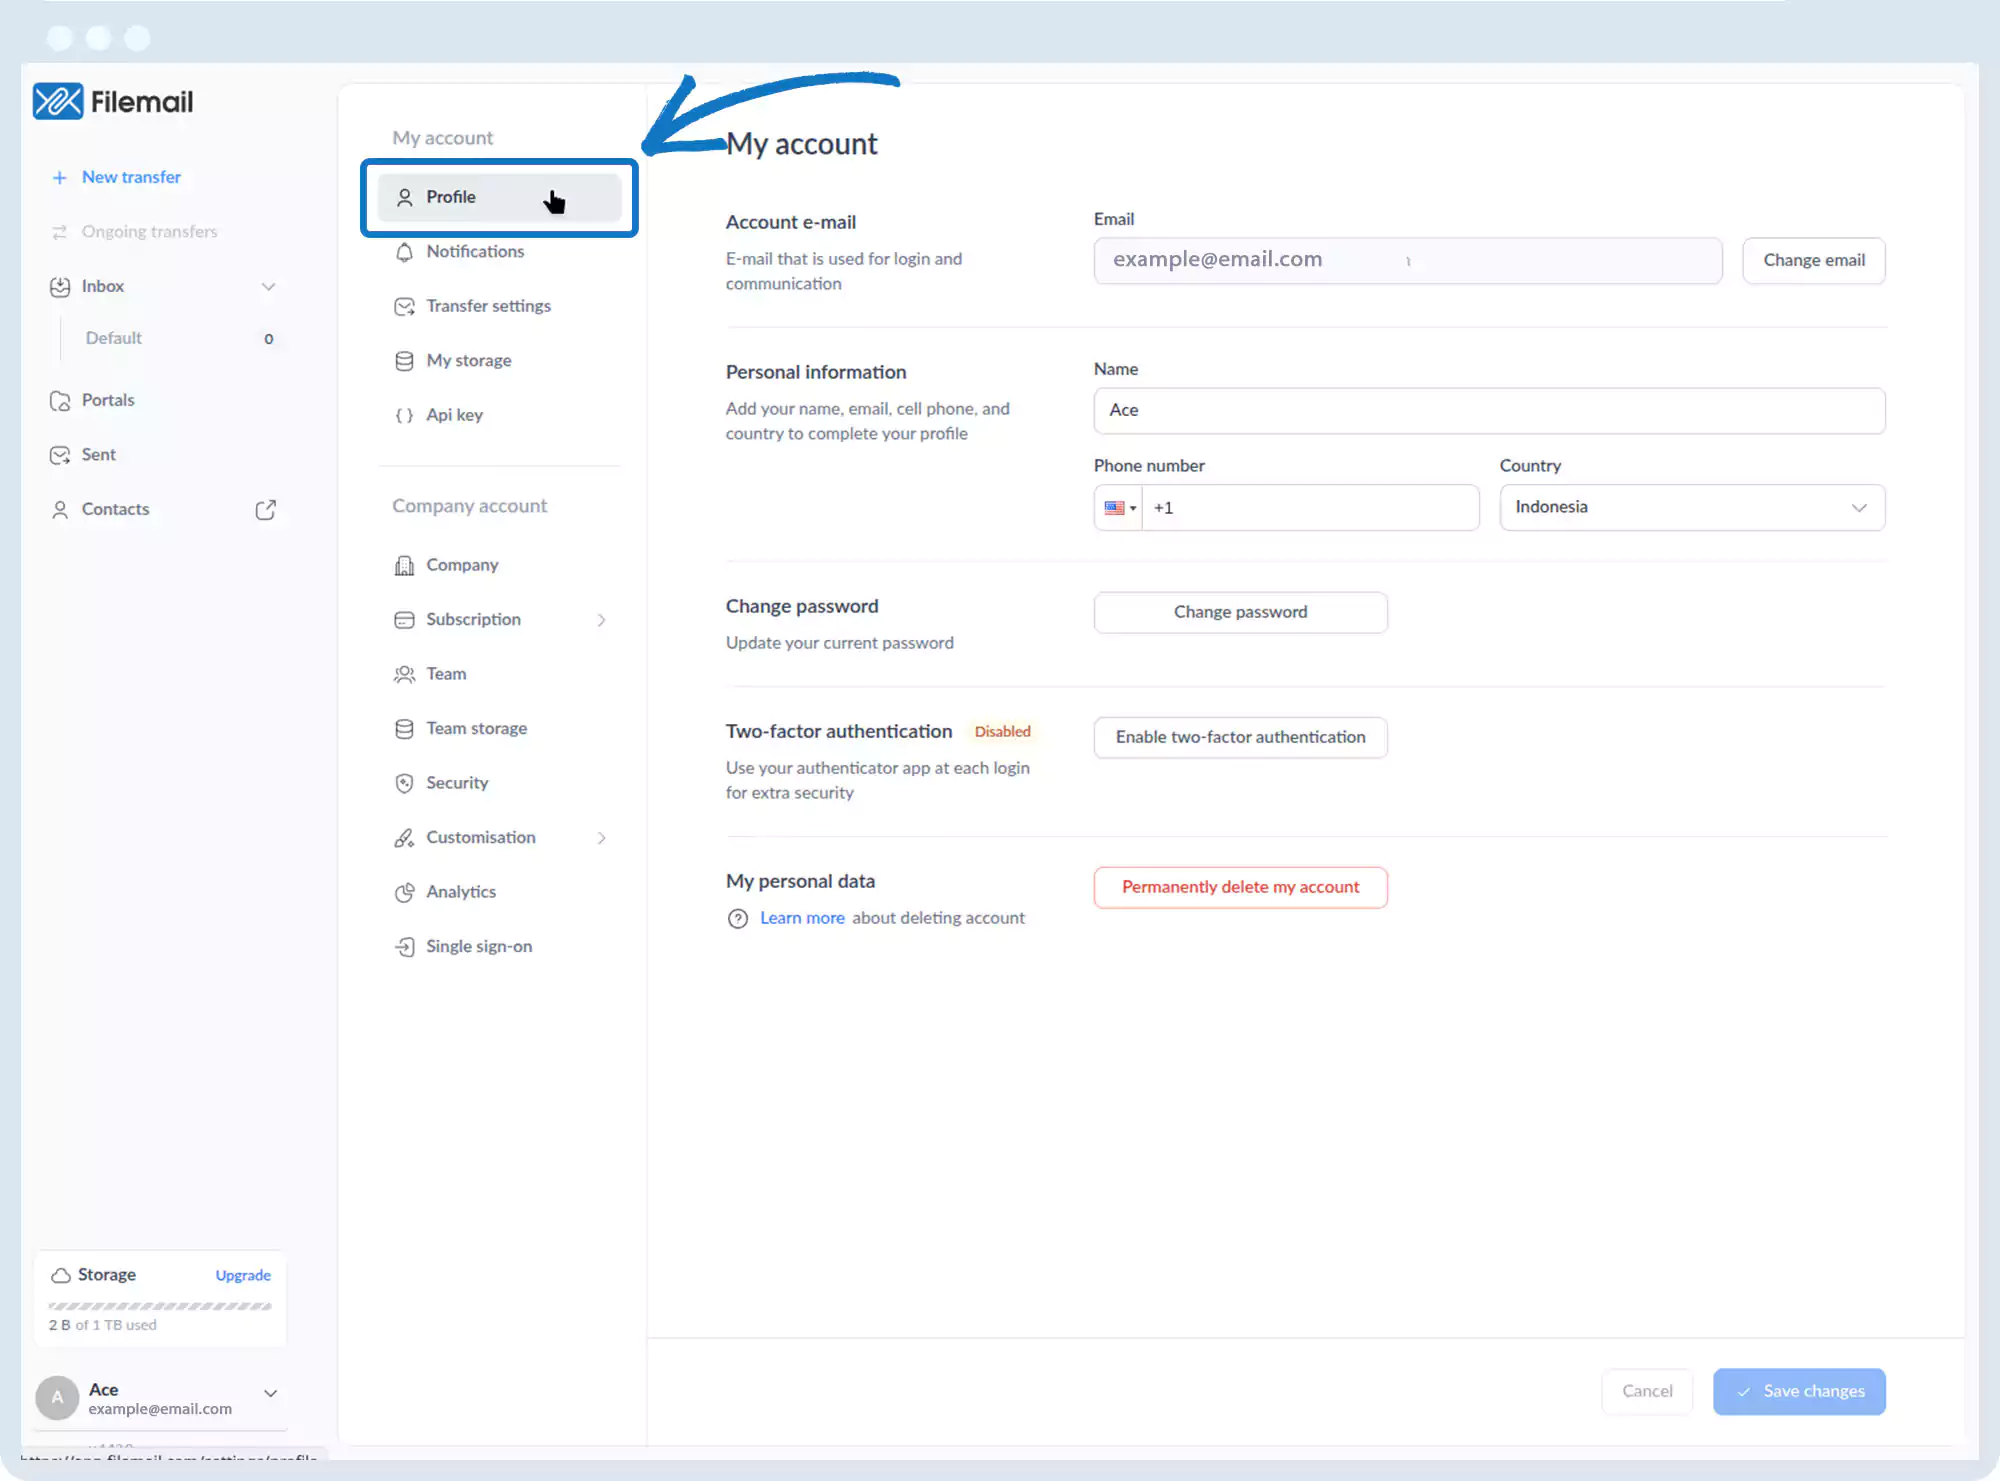The height and width of the screenshot is (1481, 2000).
Task: Open the Country dropdown showing Indonesia
Action: tap(1692, 508)
